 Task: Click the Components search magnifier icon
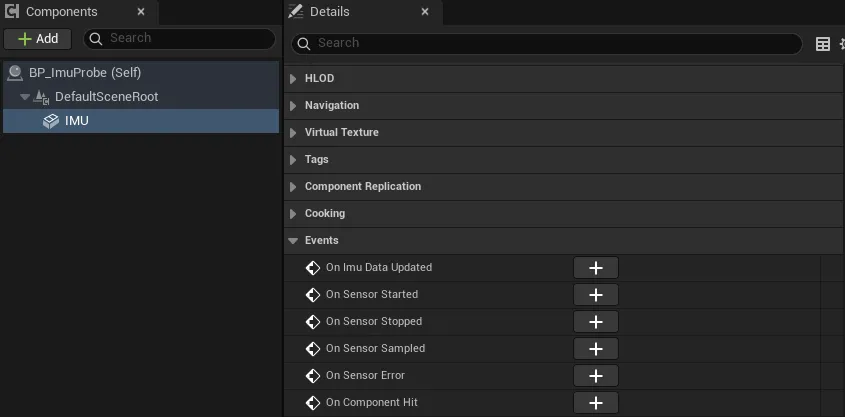96,38
